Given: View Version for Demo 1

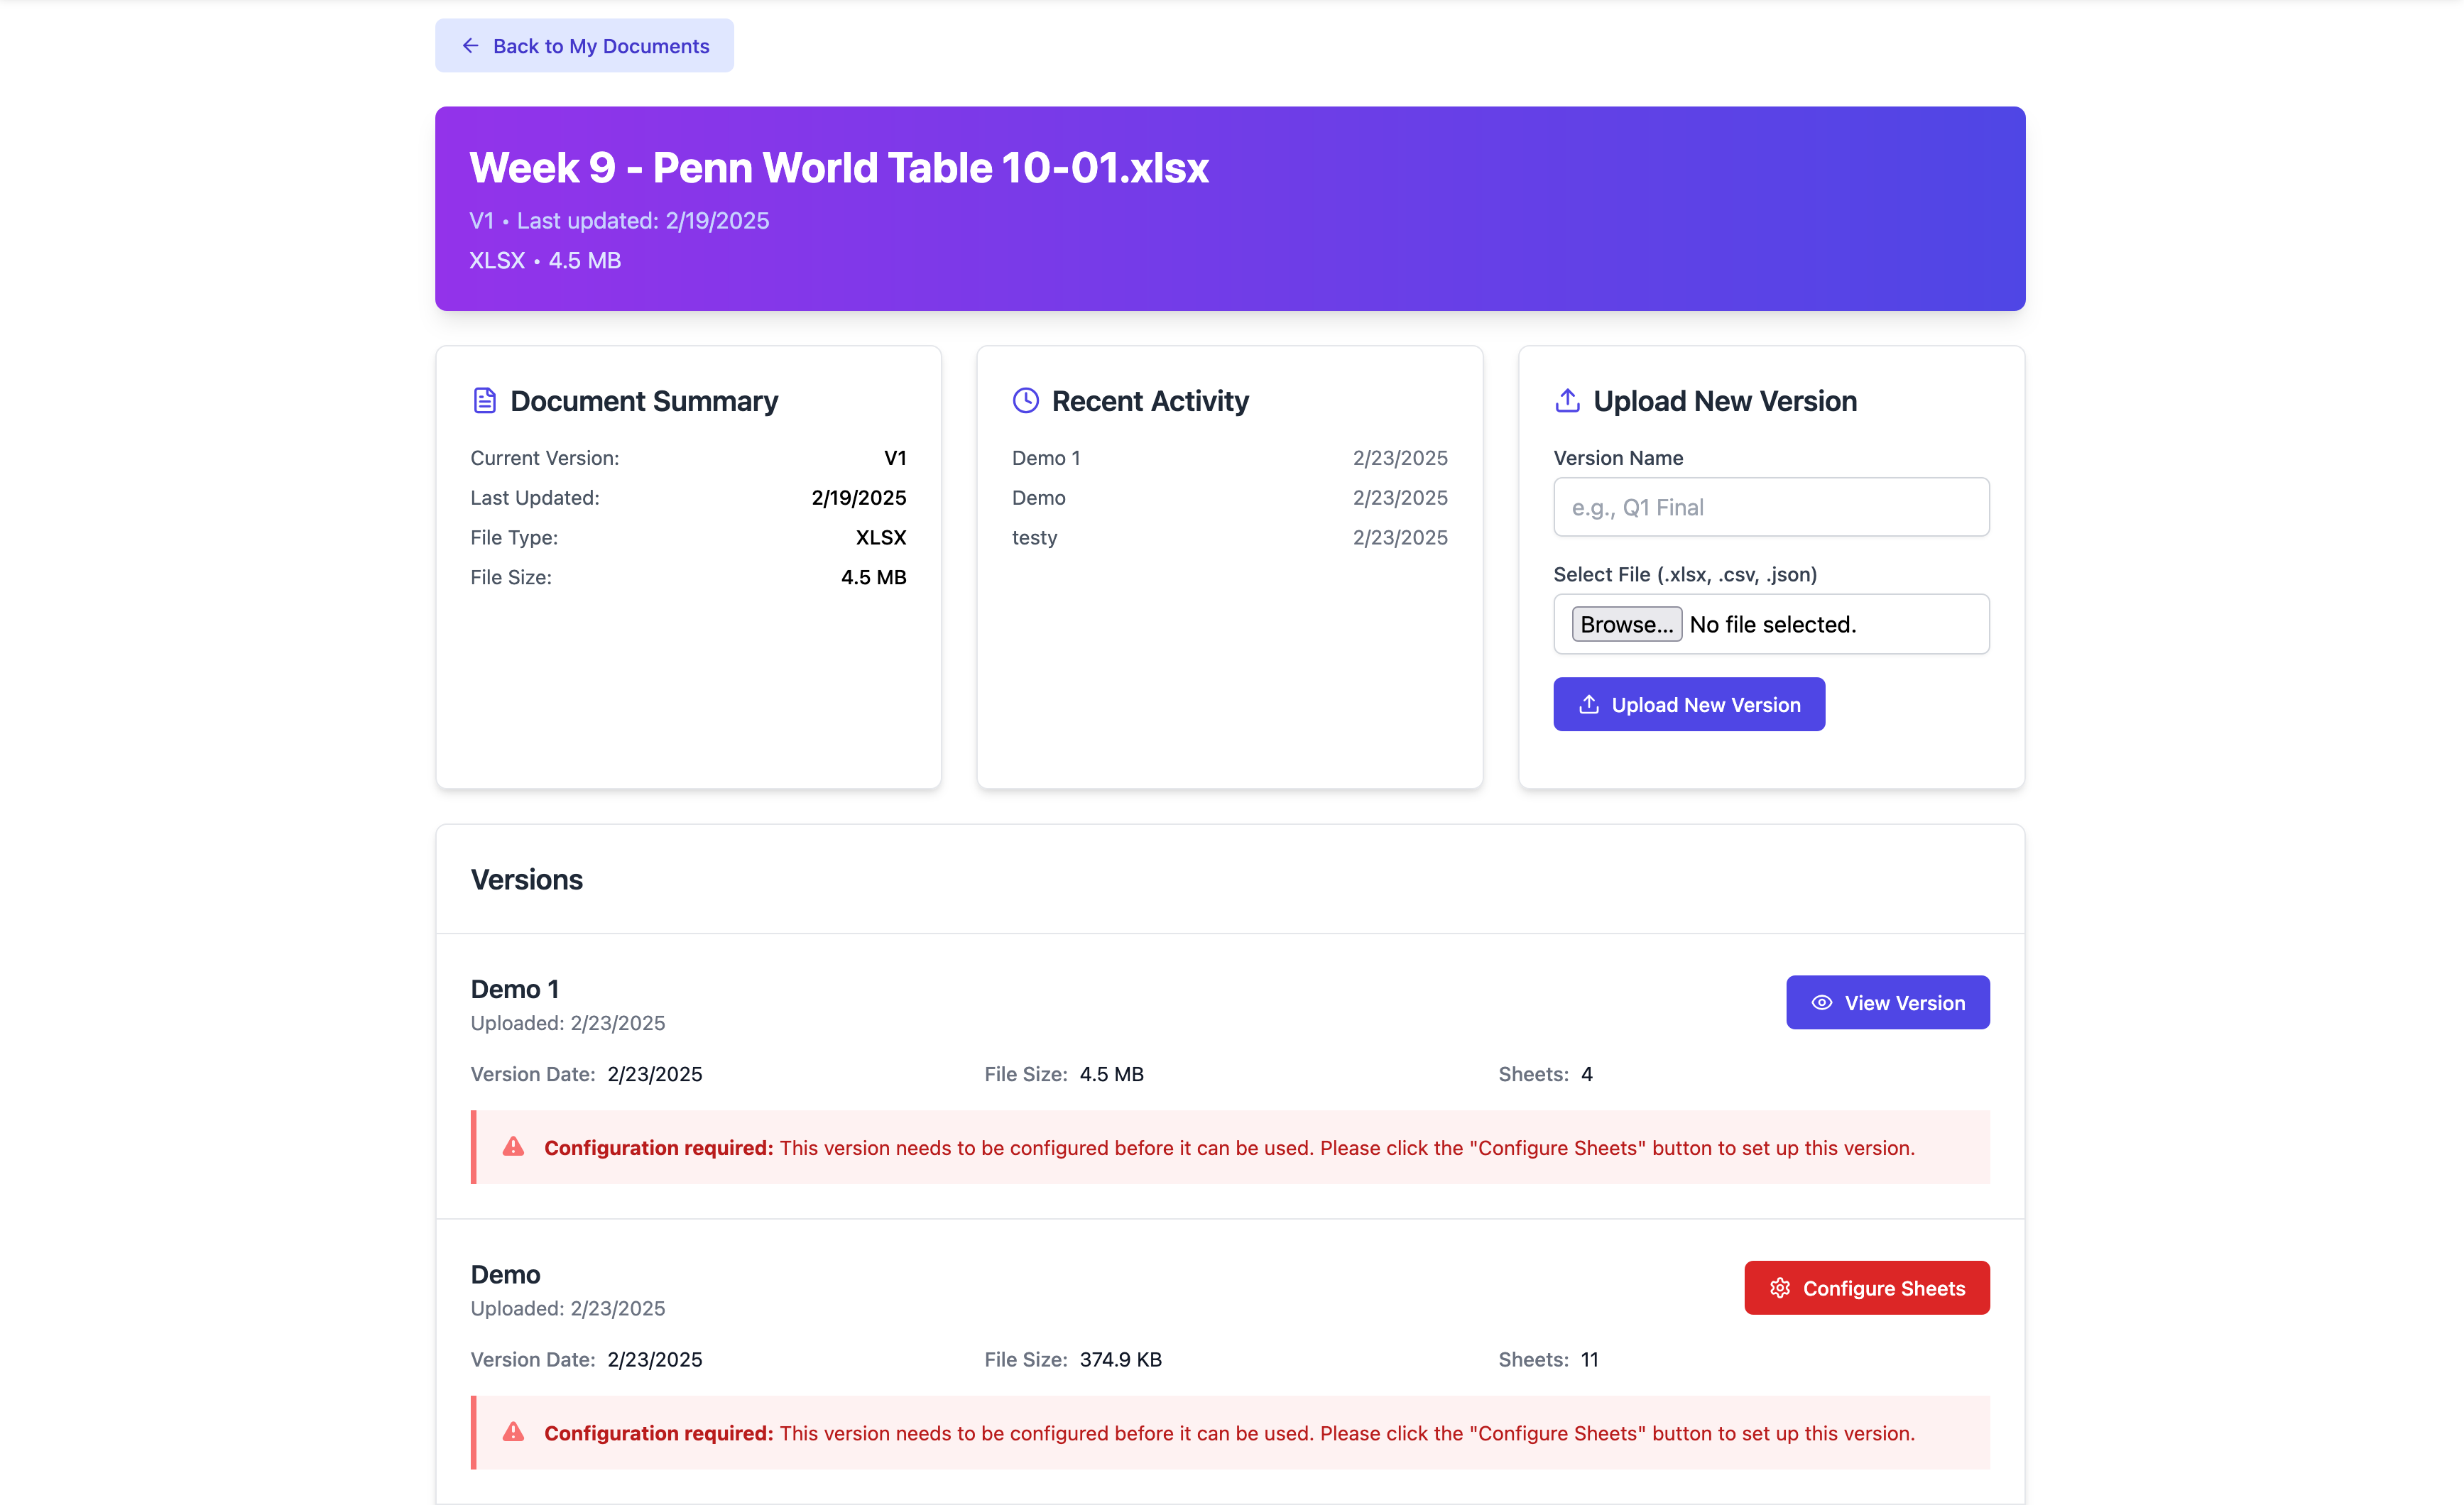Looking at the screenshot, I should tap(1888, 1003).
